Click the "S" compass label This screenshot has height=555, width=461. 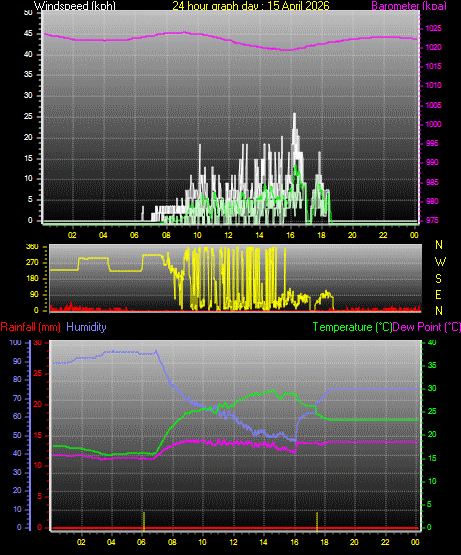point(438,279)
